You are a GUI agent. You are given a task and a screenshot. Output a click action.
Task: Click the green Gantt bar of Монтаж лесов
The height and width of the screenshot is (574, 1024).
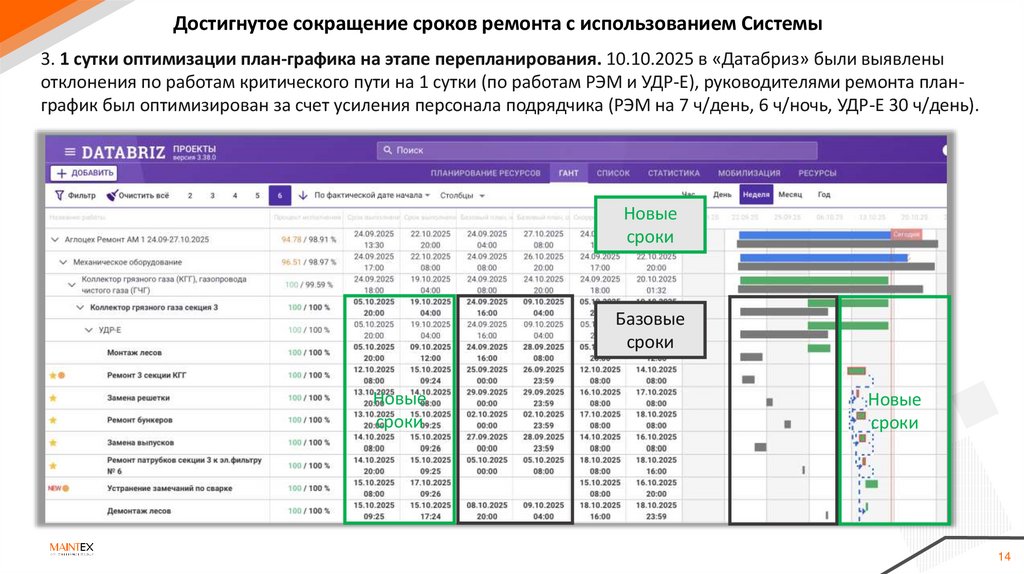[819, 348]
